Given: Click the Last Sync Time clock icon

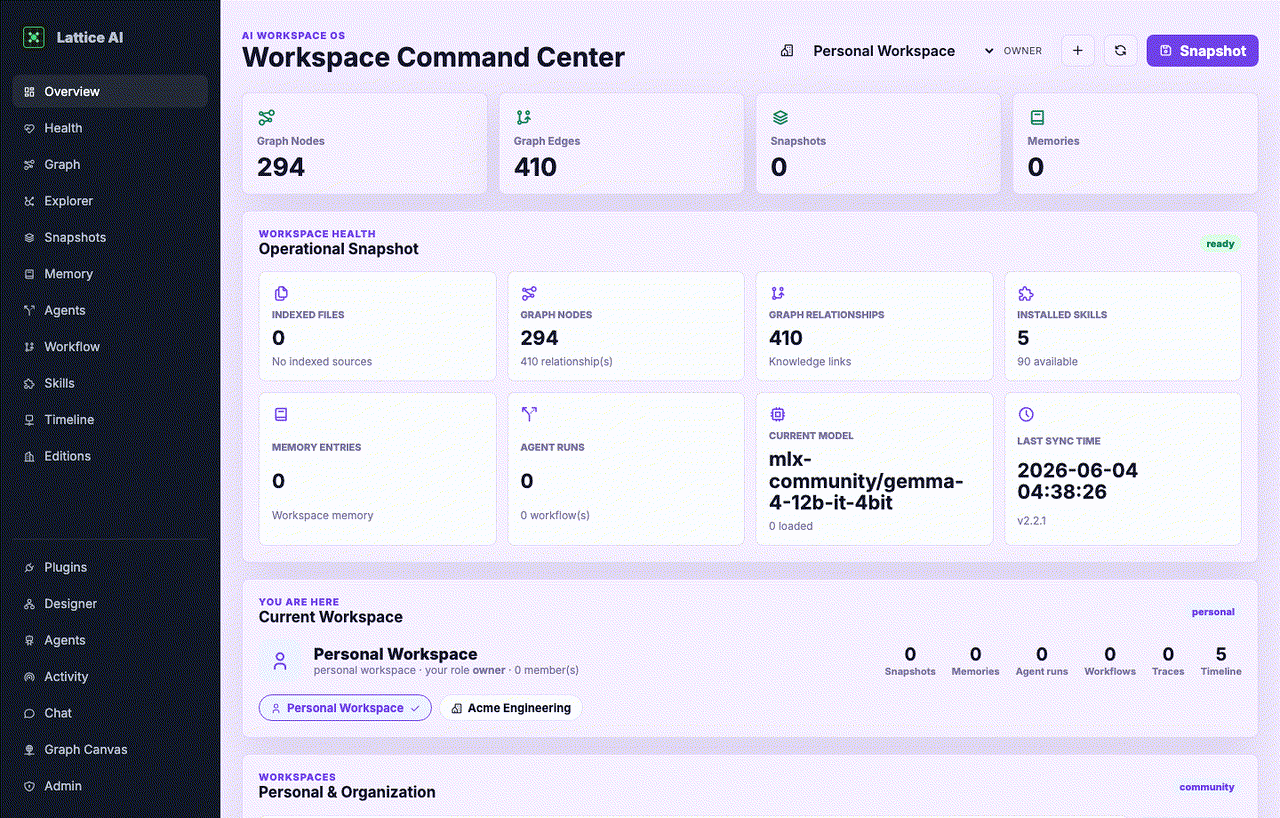Looking at the screenshot, I should click(1026, 414).
